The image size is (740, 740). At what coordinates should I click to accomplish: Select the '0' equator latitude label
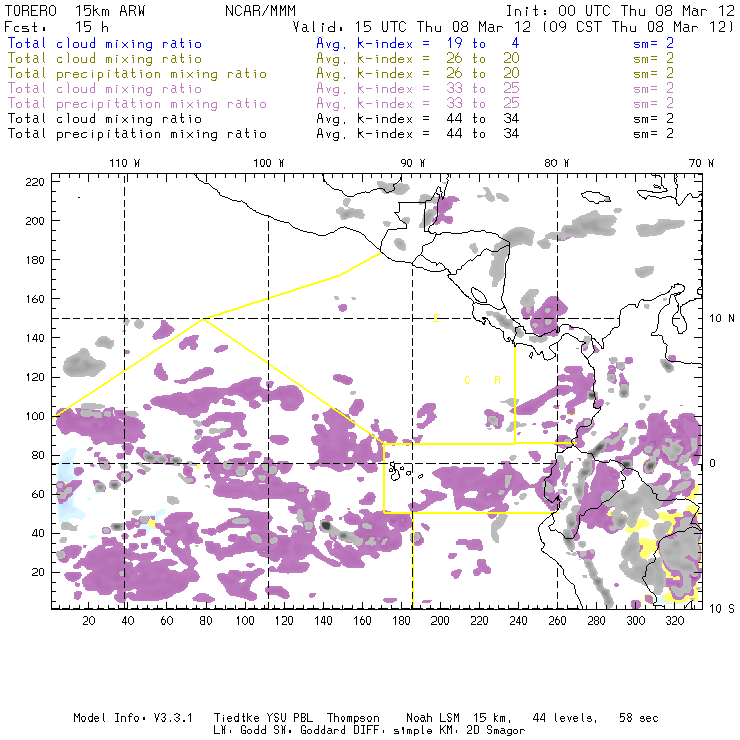pos(713,463)
